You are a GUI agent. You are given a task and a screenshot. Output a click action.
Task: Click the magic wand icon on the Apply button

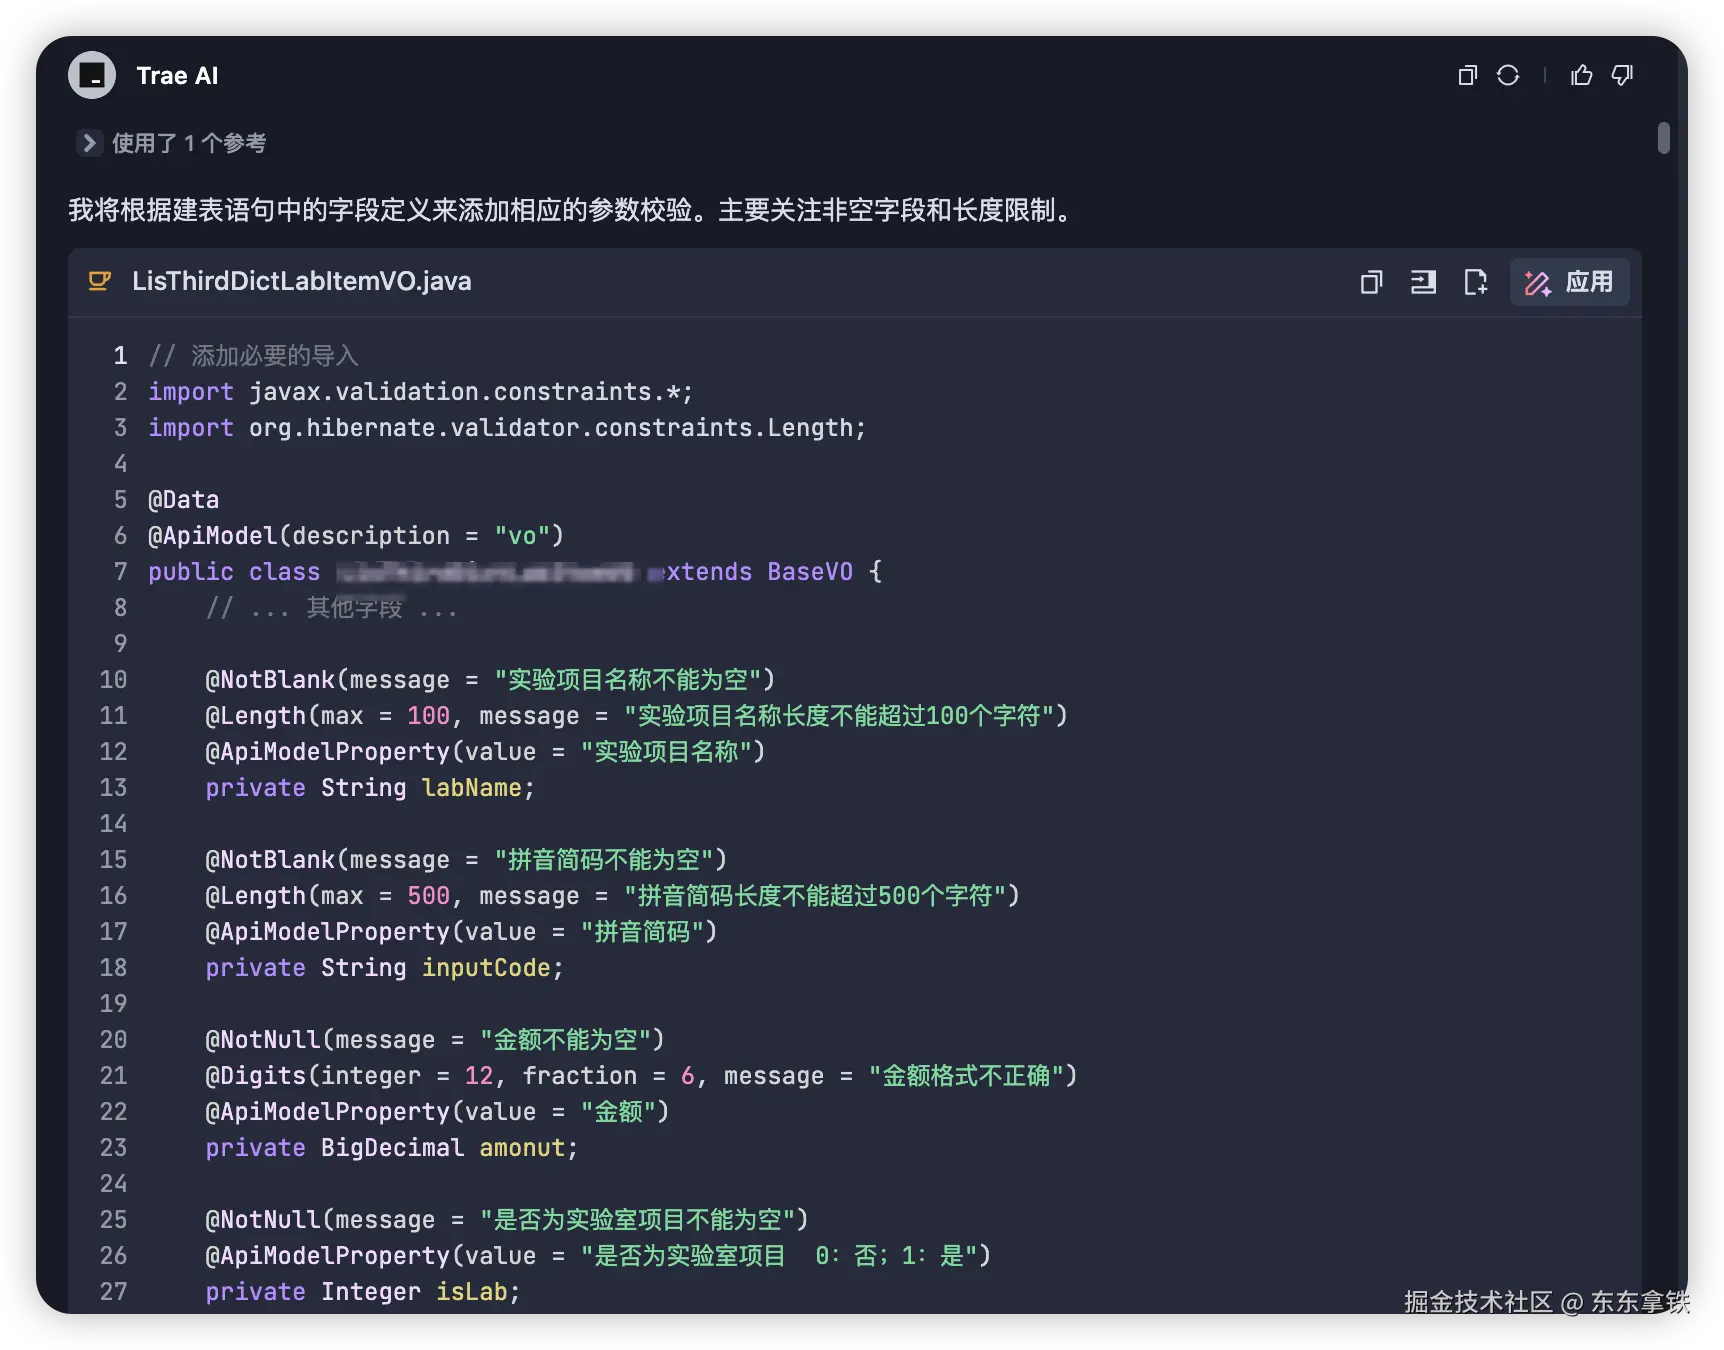pyautogui.click(x=1536, y=282)
